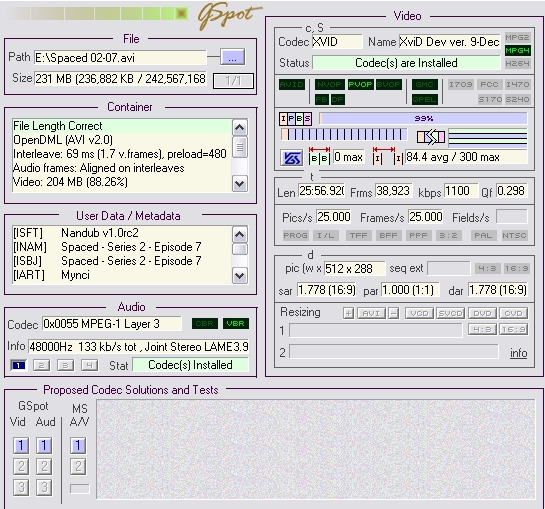Click the PAL standard indicator
545x509 pixels.
[x=483, y=235]
